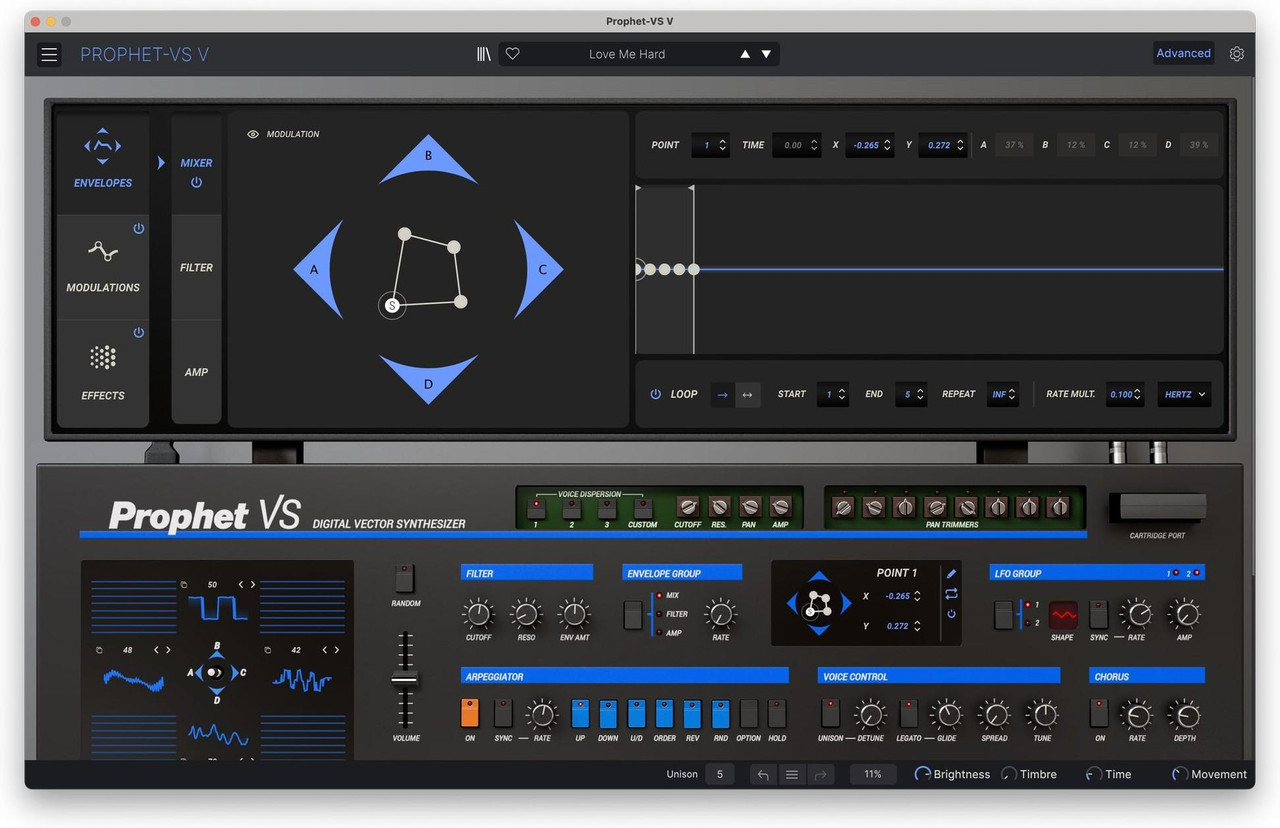The height and width of the screenshot is (828, 1280).
Task: Open the preset library browser icon
Action: coord(484,54)
